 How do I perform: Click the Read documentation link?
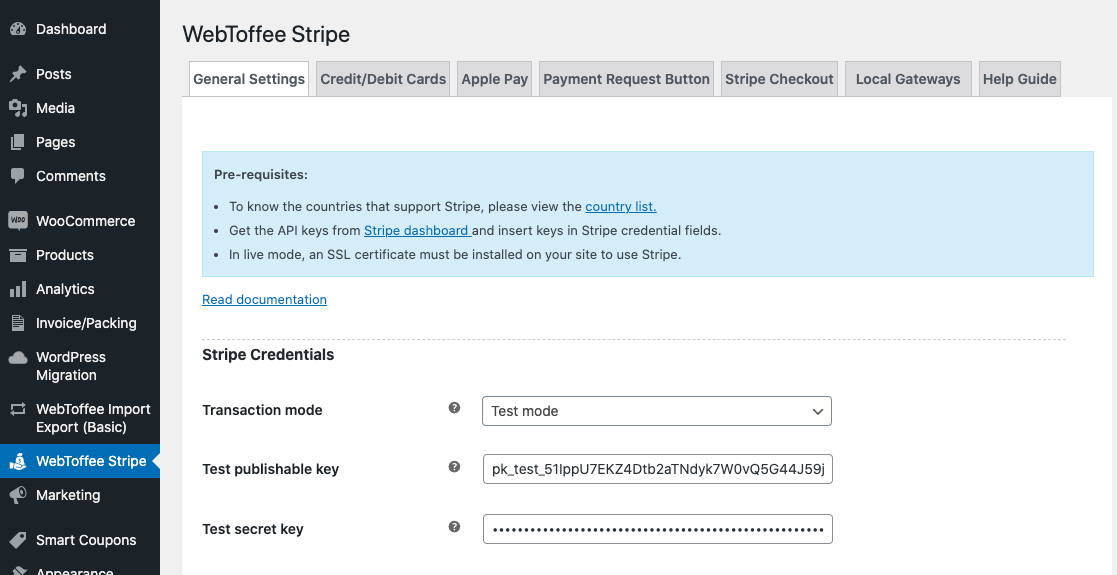click(x=264, y=299)
